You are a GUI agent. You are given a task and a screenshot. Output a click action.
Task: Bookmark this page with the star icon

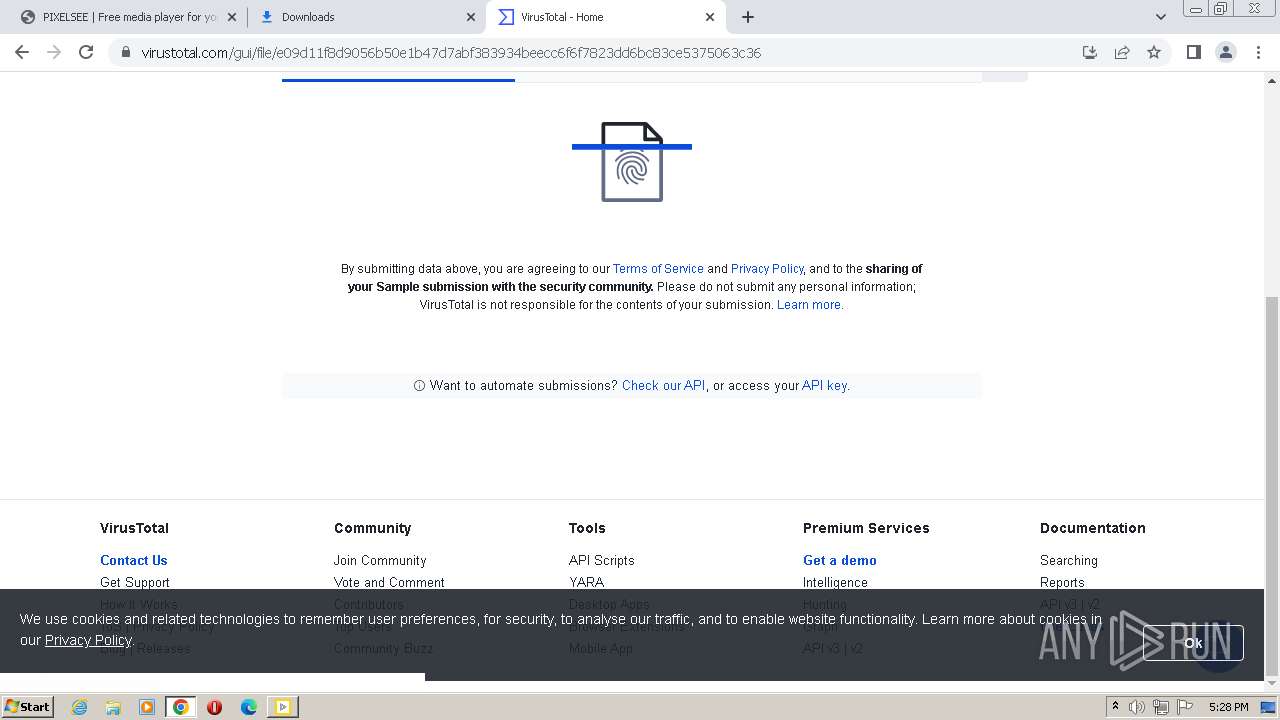point(1154,52)
